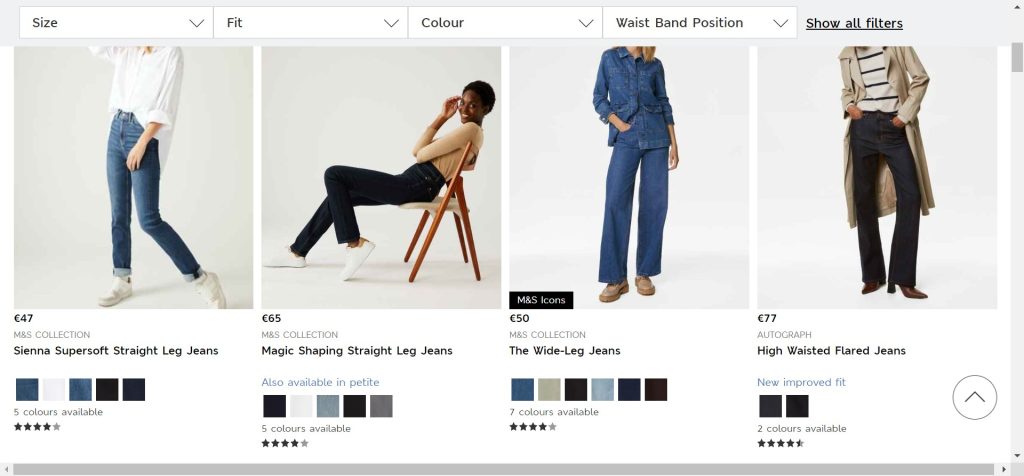Select first dark swatch on High Waisted Flared Jeans
The width and height of the screenshot is (1024, 476).
[x=770, y=406]
